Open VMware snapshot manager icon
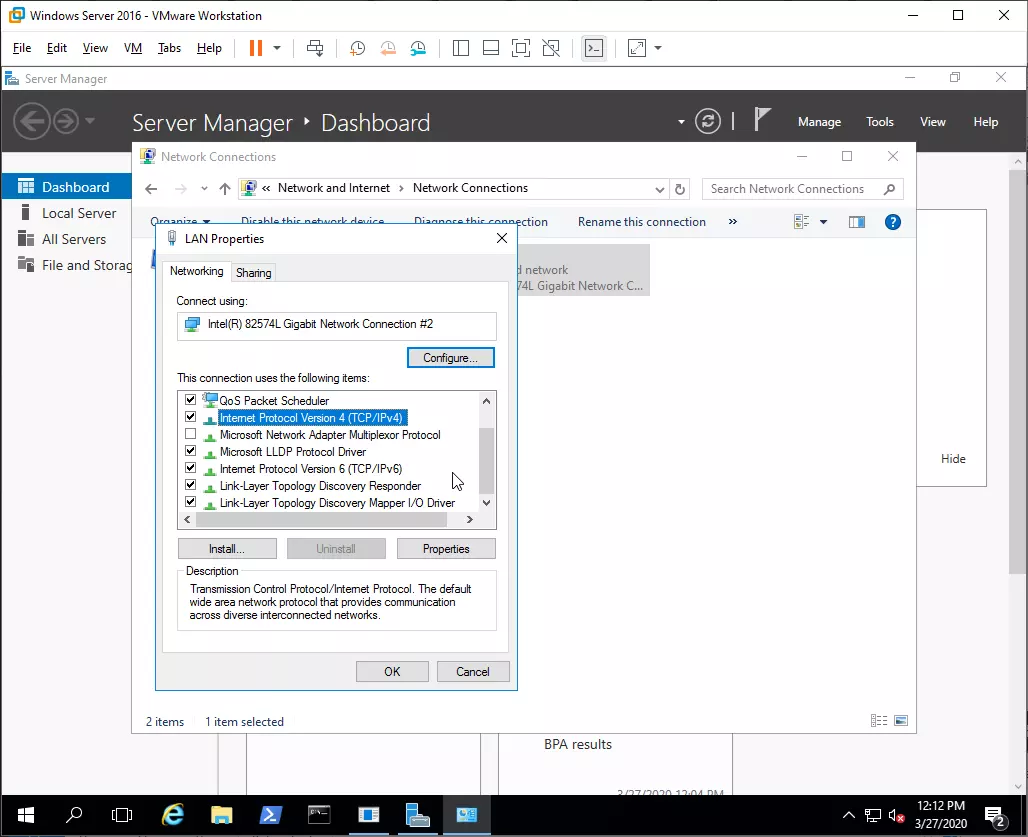This screenshot has height=837, width=1028. coord(418,48)
